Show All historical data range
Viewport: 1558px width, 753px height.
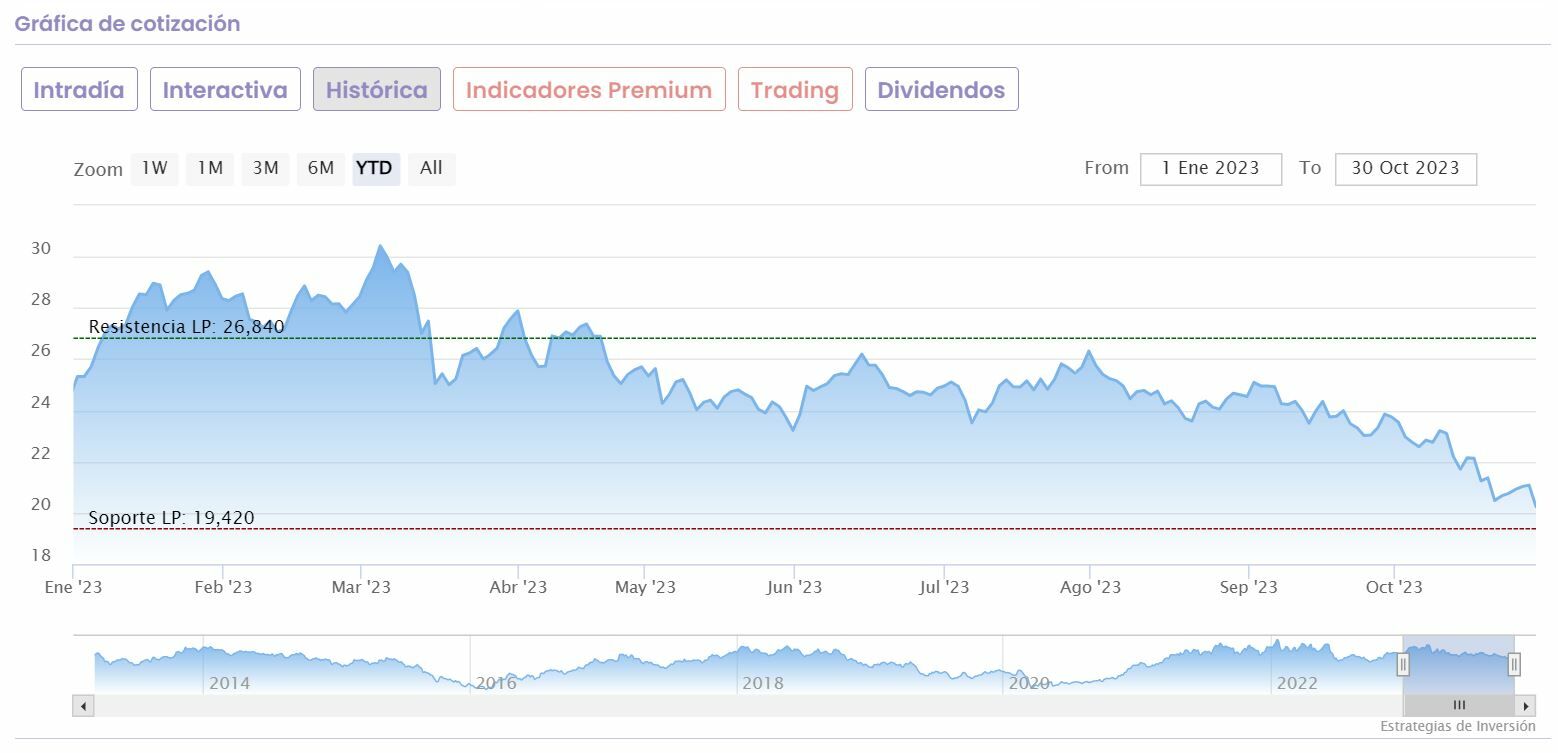[431, 169]
